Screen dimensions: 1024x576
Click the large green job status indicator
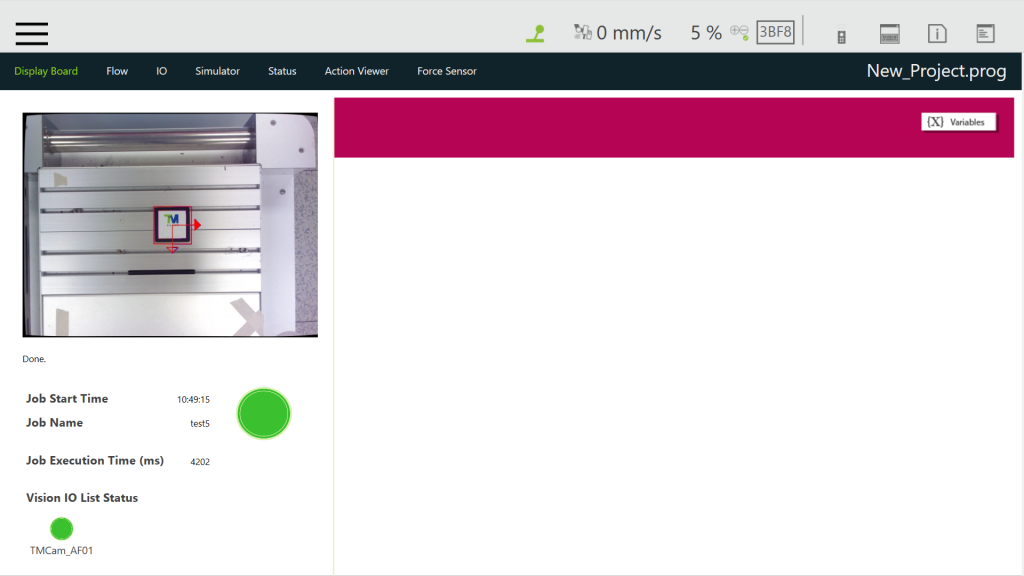264,413
